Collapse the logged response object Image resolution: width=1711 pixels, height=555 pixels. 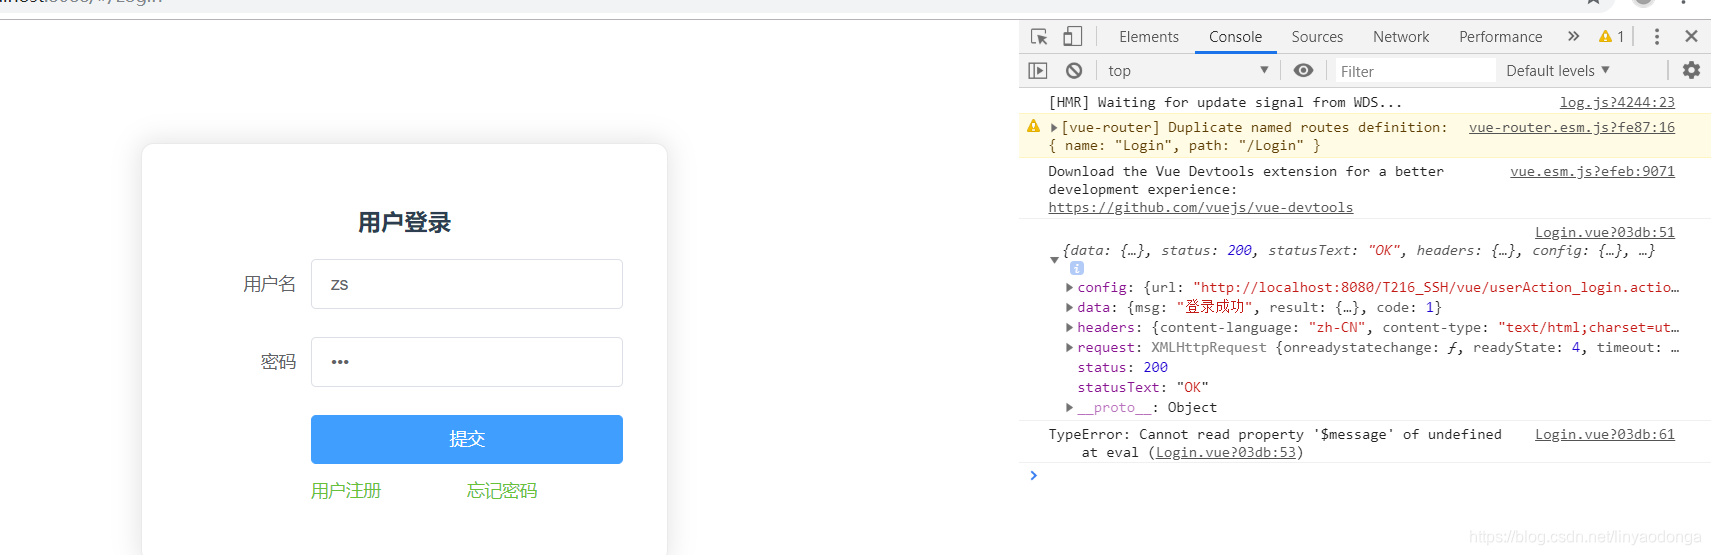coord(1054,259)
